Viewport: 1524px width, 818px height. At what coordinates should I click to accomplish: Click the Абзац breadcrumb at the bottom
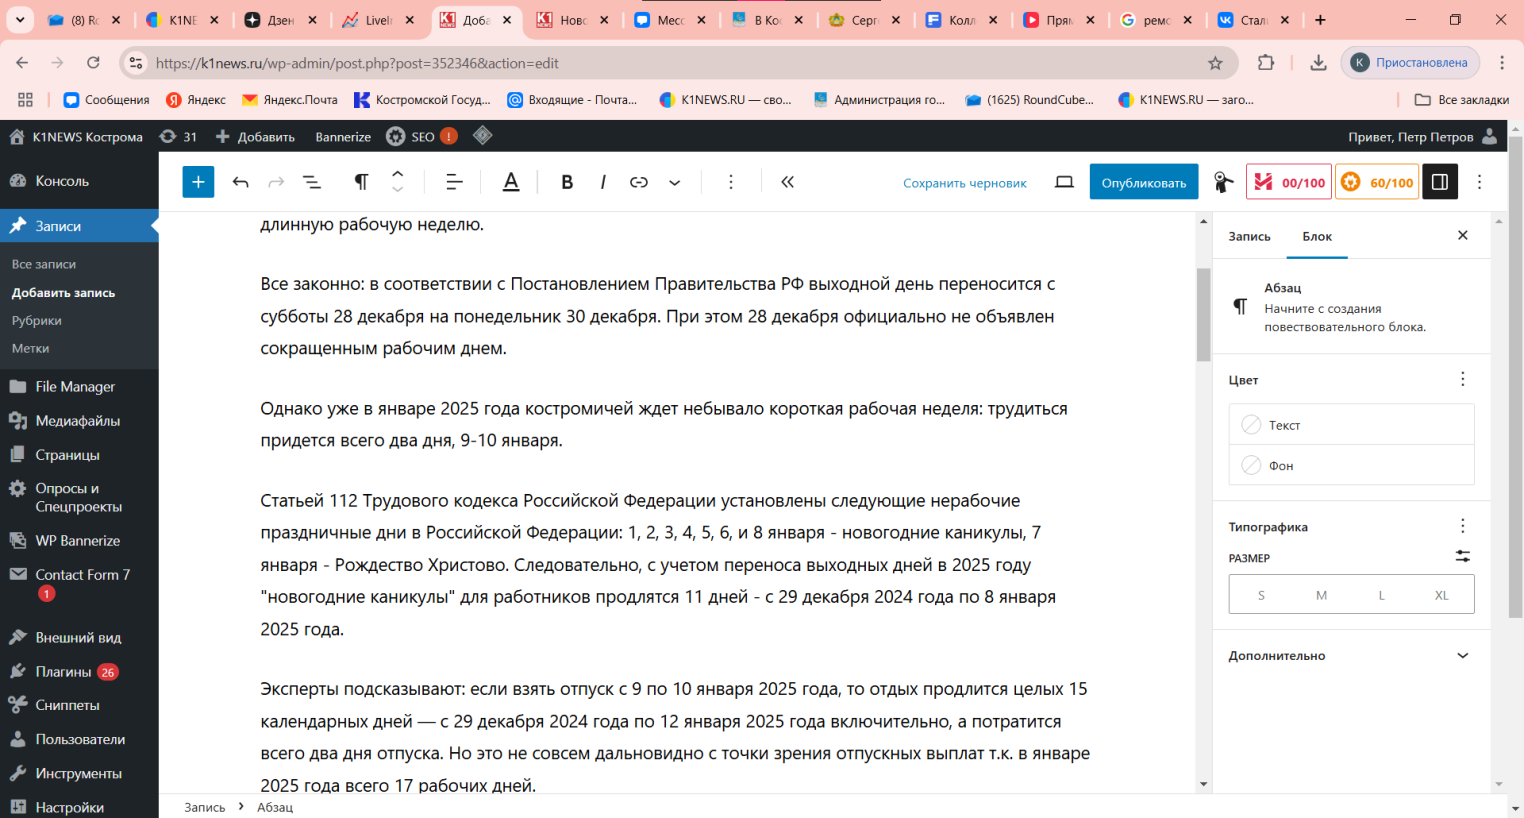277,806
